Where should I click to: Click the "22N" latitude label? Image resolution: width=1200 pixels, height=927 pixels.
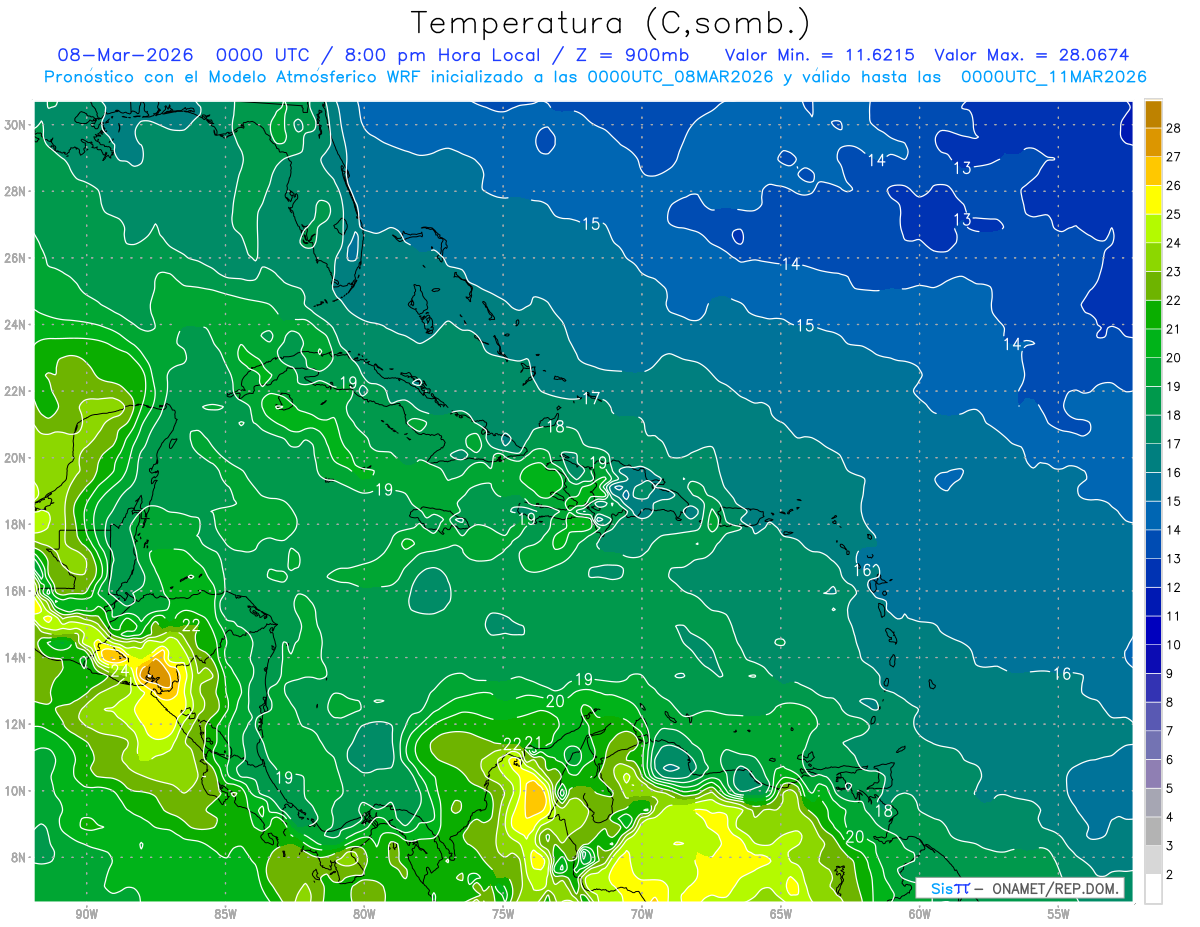click(x=17, y=391)
